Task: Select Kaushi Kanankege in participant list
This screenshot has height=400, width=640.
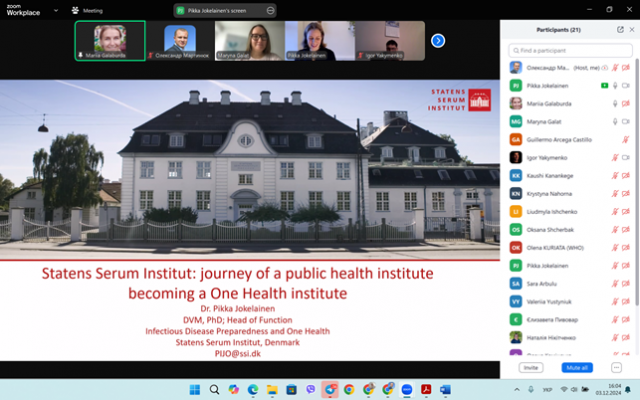Action: pos(570,176)
